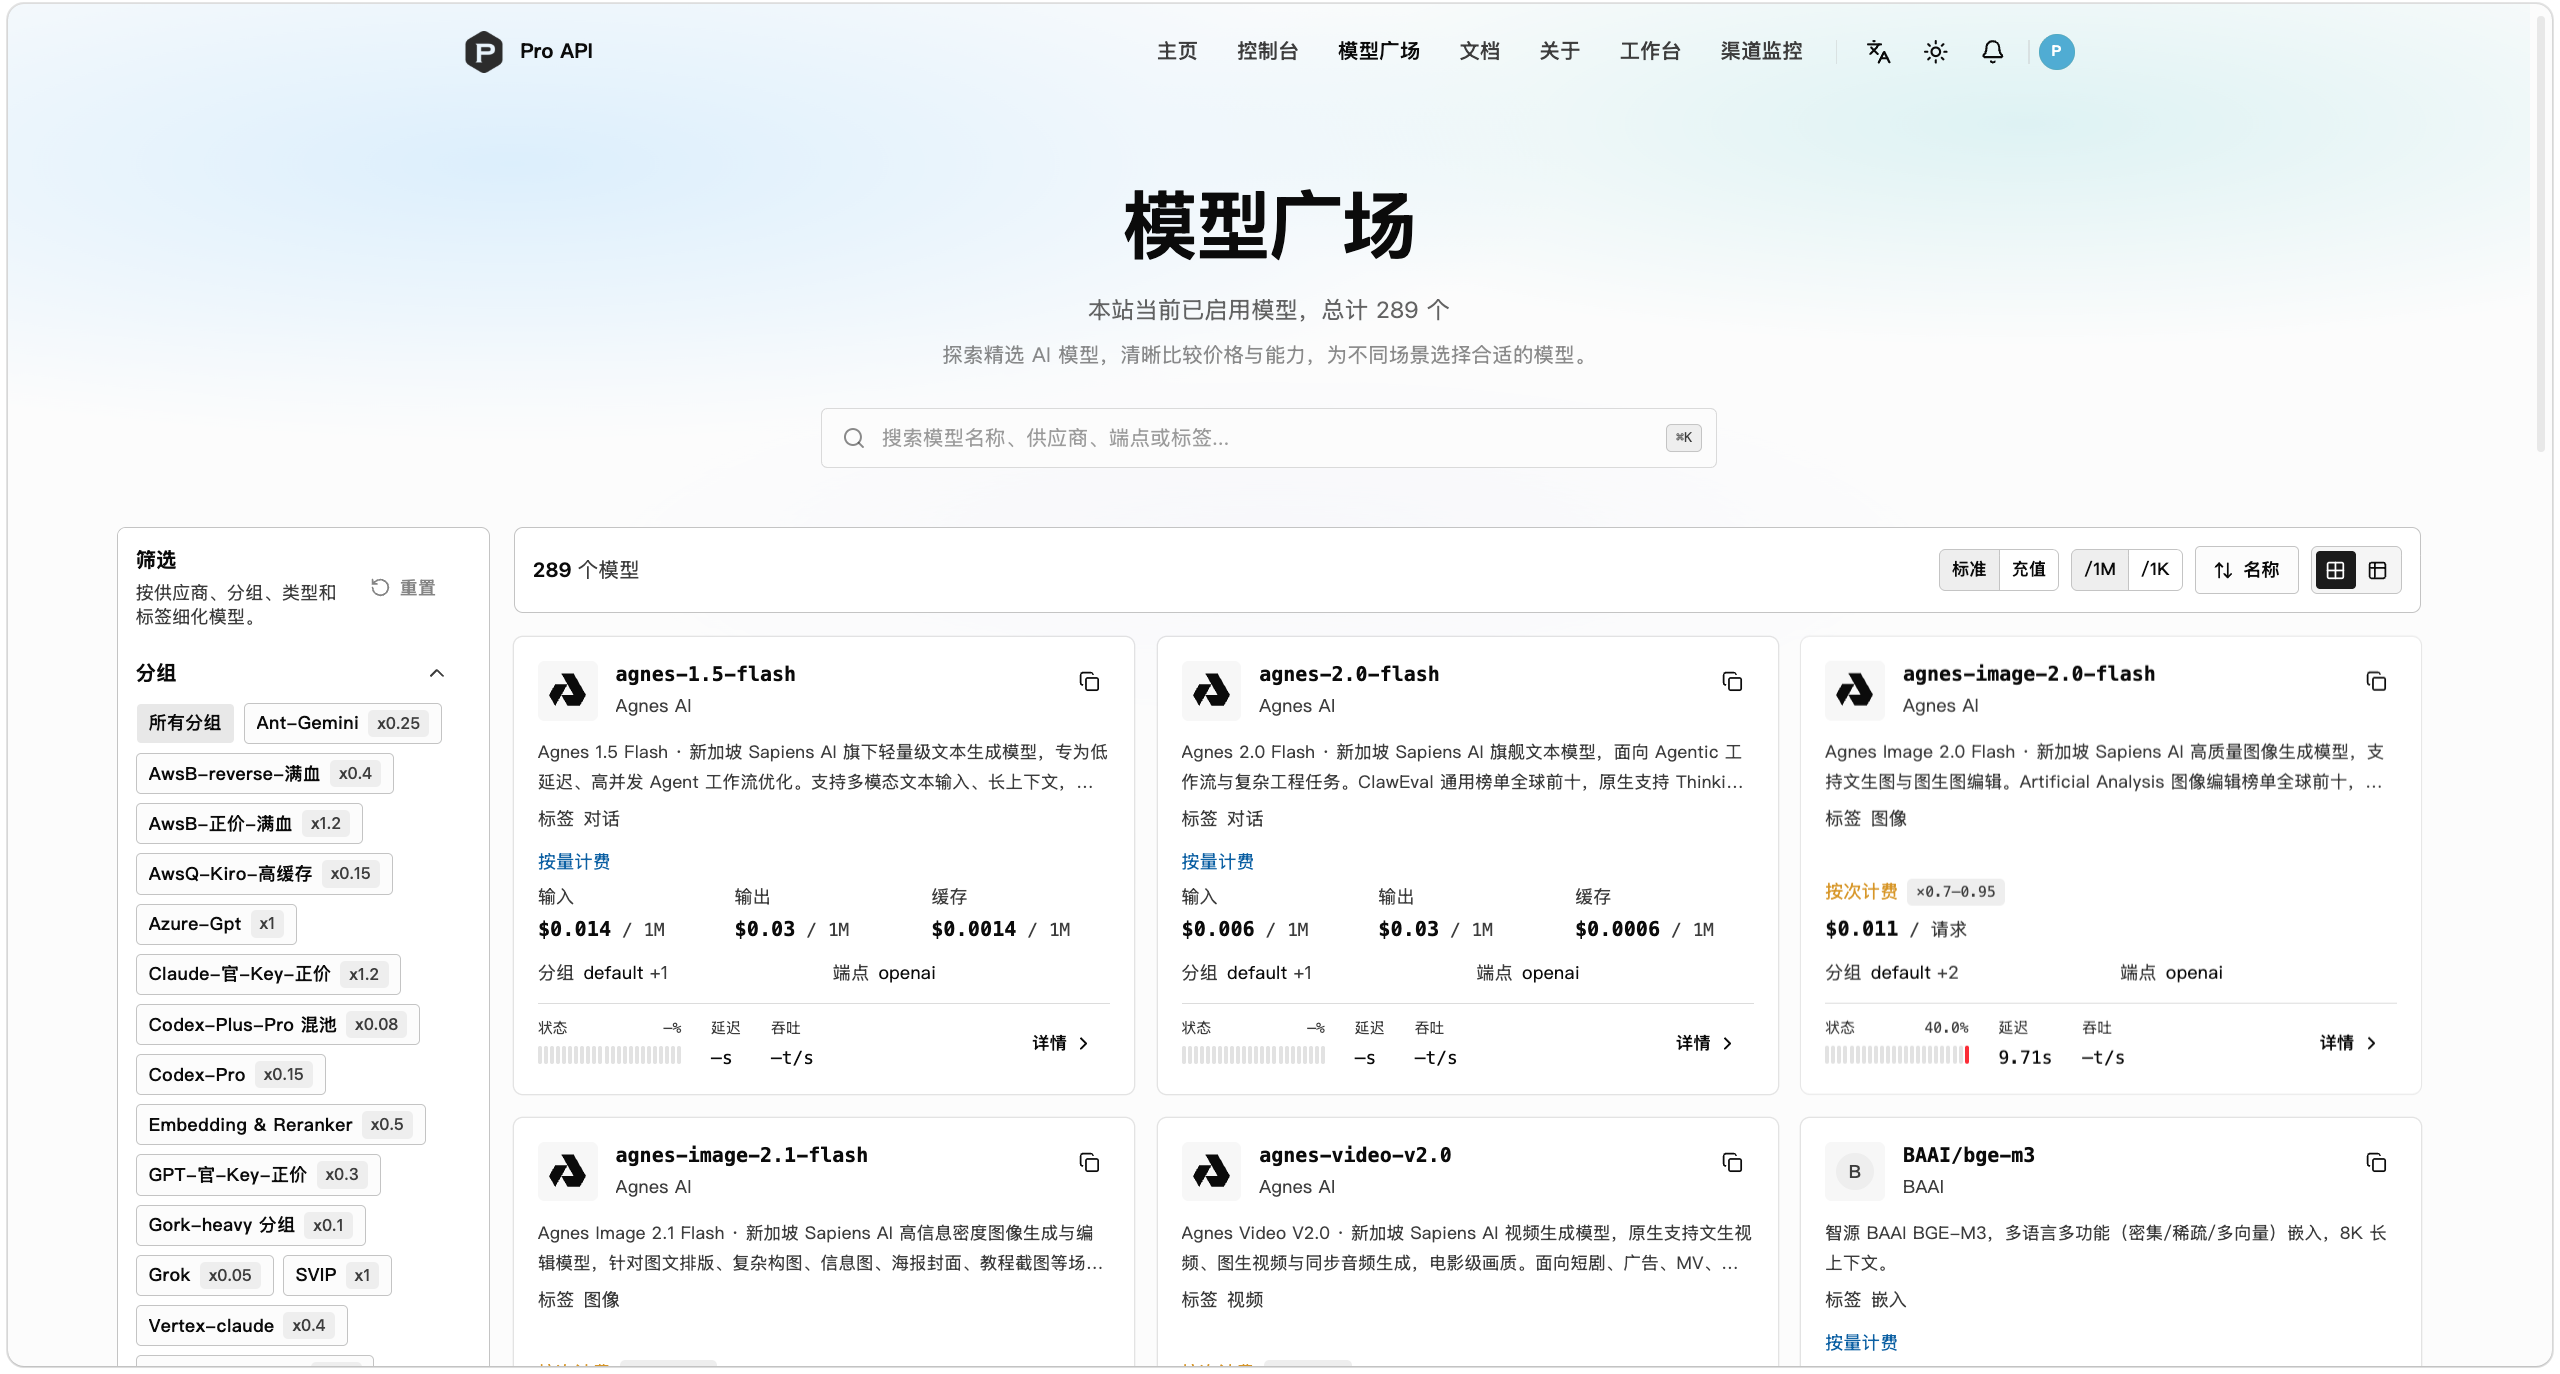Focus the model search input field
This screenshot has height=1374, width=2560.
1268,438
